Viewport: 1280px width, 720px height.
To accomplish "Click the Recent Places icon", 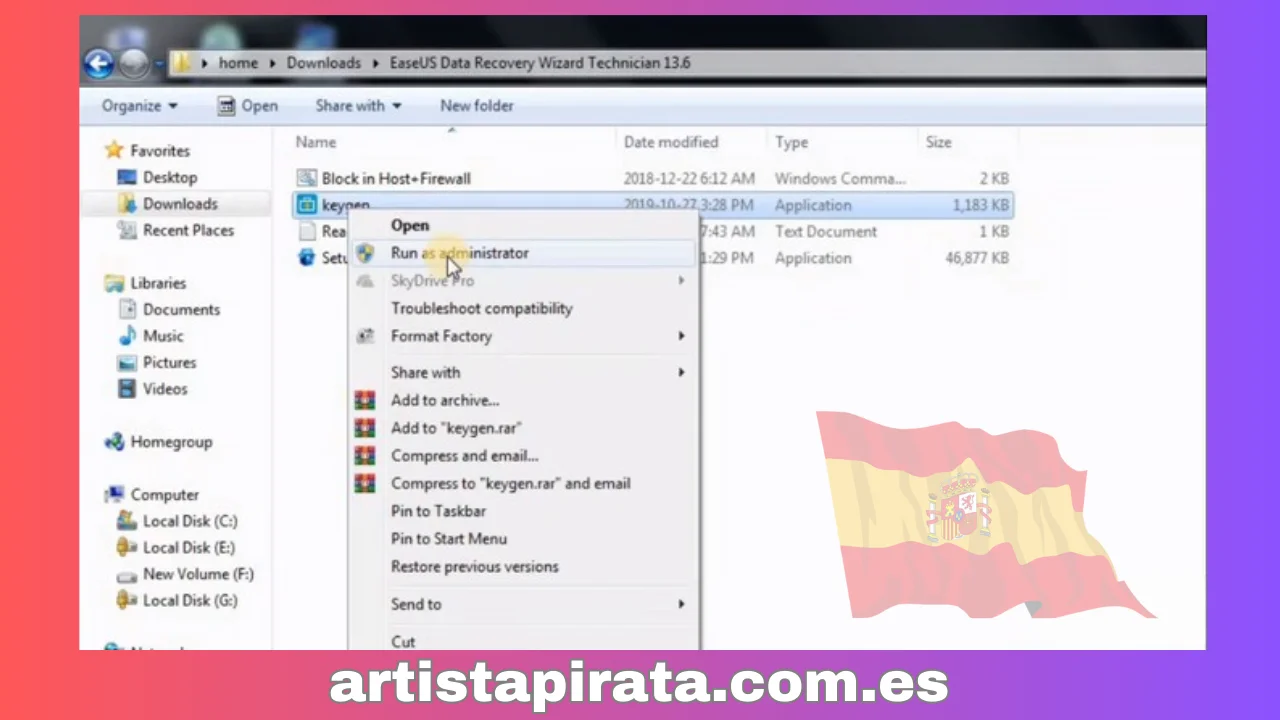I will 127,231.
